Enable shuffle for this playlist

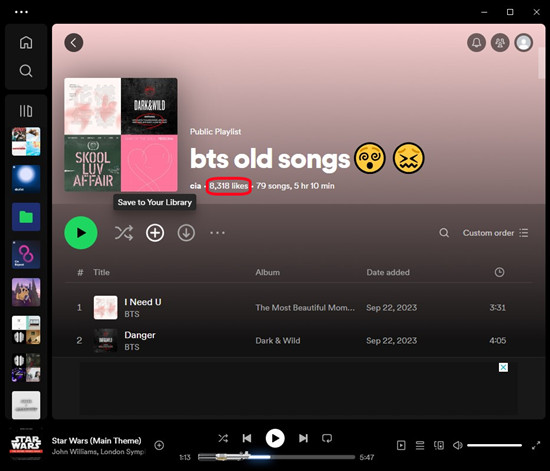coord(124,233)
